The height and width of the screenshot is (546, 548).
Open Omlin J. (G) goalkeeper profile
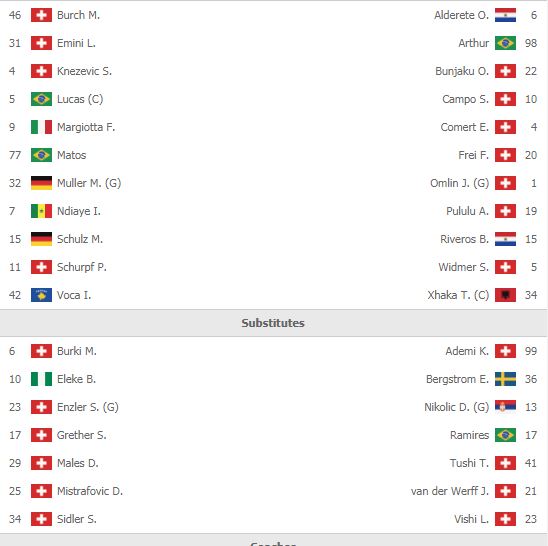[459, 183]
